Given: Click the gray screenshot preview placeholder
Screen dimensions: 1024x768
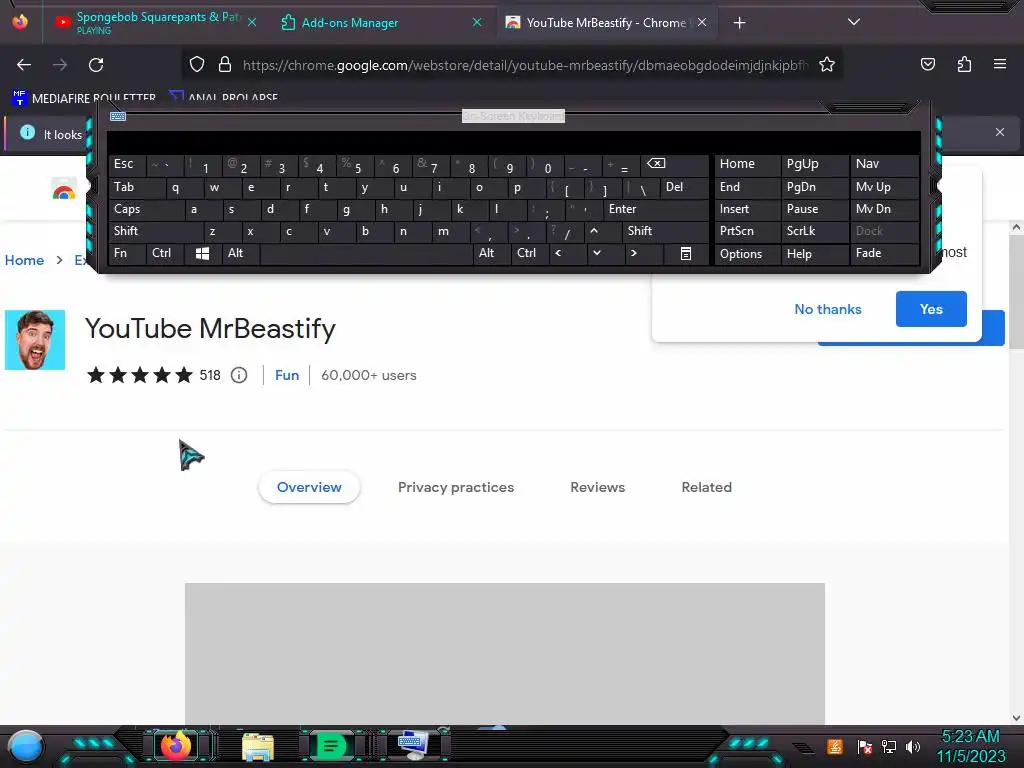Looking at the screenshot, I should [504, 653].
